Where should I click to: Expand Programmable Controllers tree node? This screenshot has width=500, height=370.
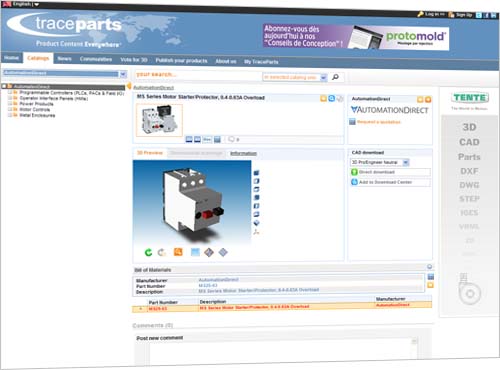tap(10, 92)
